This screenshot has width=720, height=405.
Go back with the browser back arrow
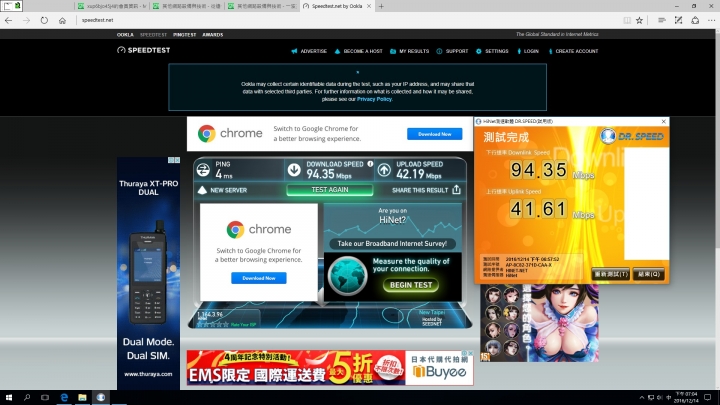tap(9, 20)
